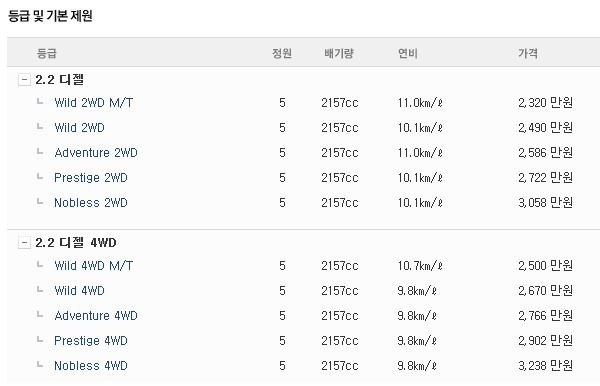Choose the Prestige 2WD trim

91,178
